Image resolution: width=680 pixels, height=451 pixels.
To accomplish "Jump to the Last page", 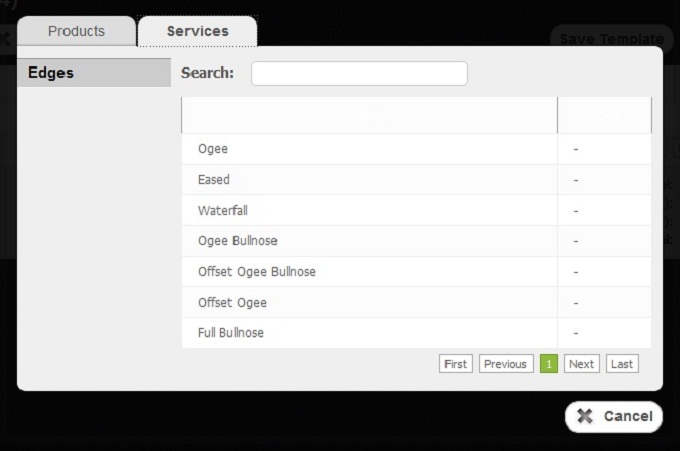I will pos(621,364).
